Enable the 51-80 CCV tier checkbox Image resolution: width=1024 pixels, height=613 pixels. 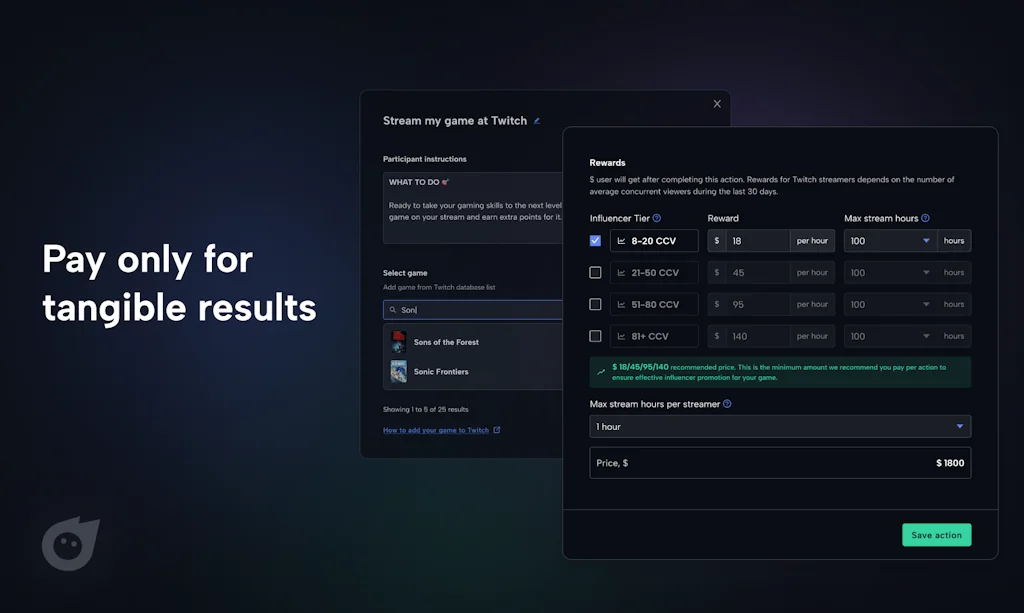pos(595,304)
